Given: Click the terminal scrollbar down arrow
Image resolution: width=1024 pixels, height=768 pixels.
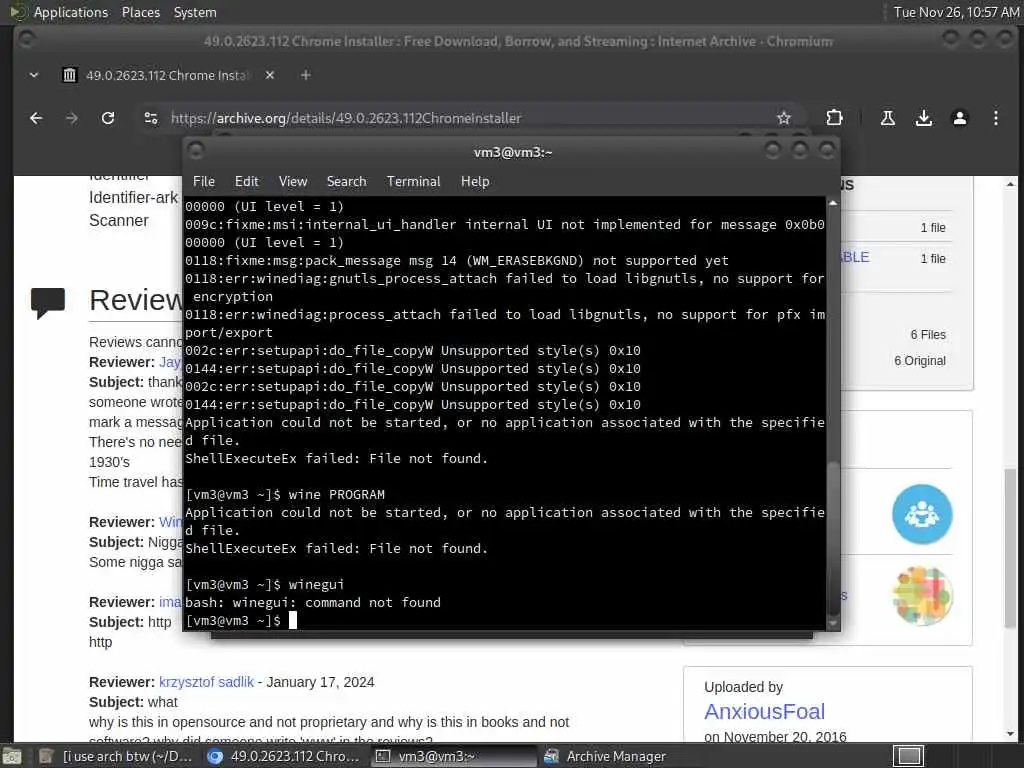Looking at the screenshot, I should pos(833,623).
